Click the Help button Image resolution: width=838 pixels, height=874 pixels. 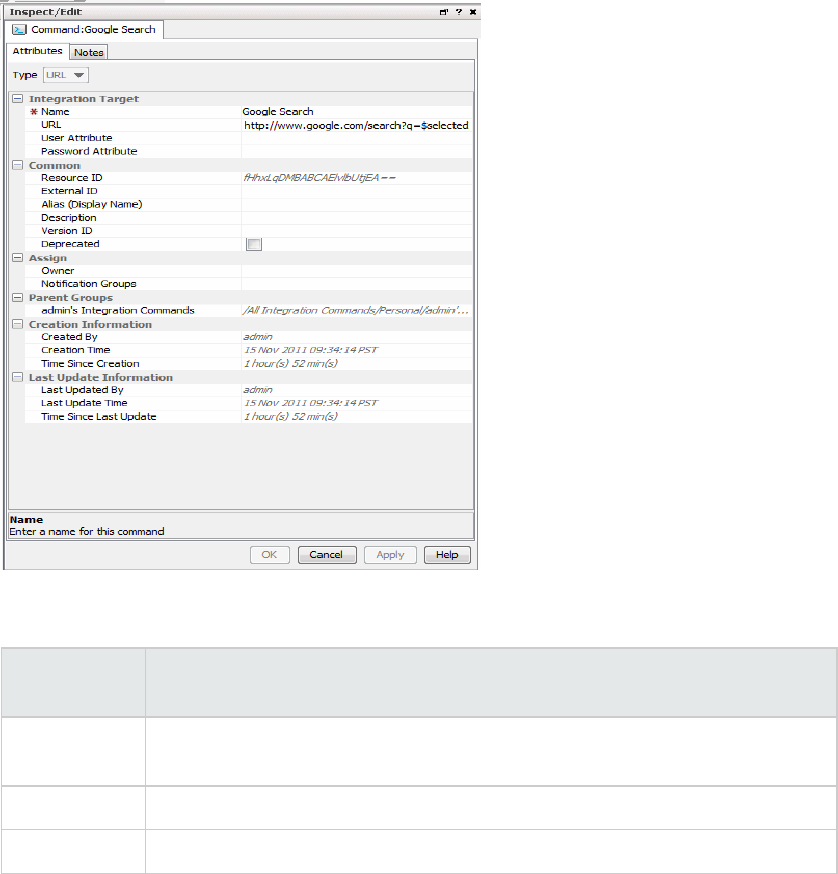tap(447, 555)
